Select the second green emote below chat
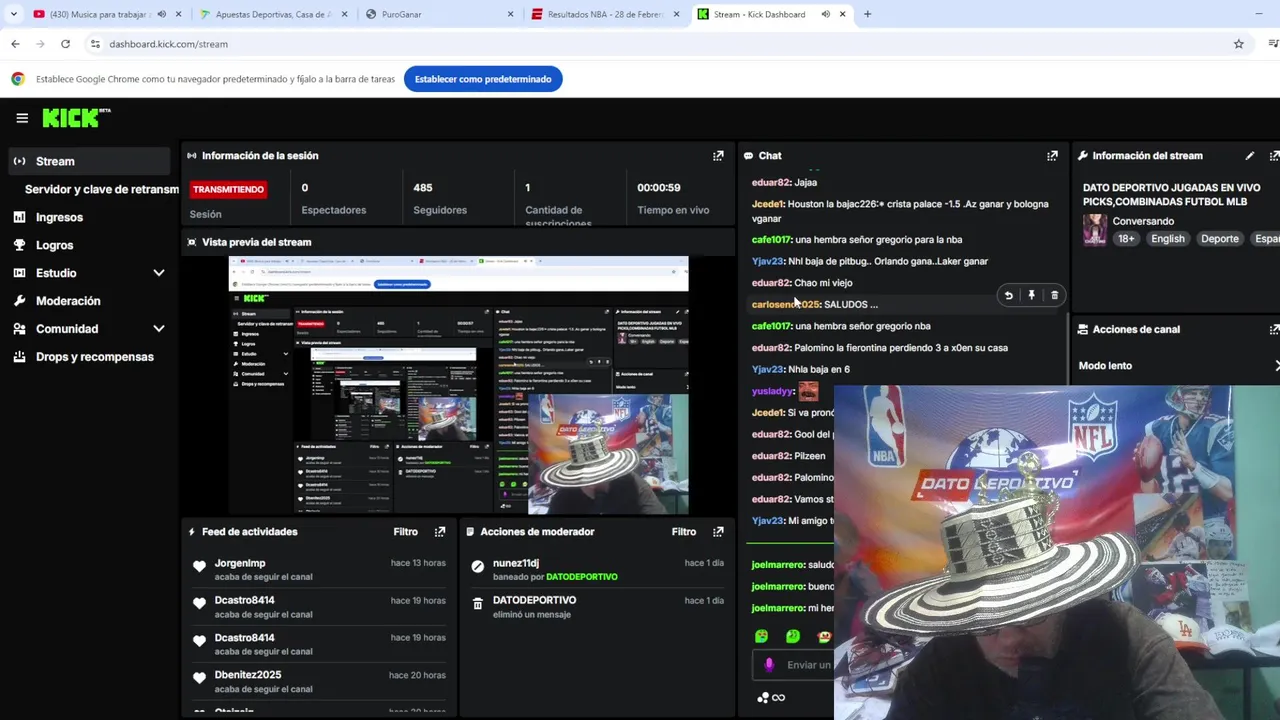The width and height of the screenshot is (1280, 720). [792, 636]
